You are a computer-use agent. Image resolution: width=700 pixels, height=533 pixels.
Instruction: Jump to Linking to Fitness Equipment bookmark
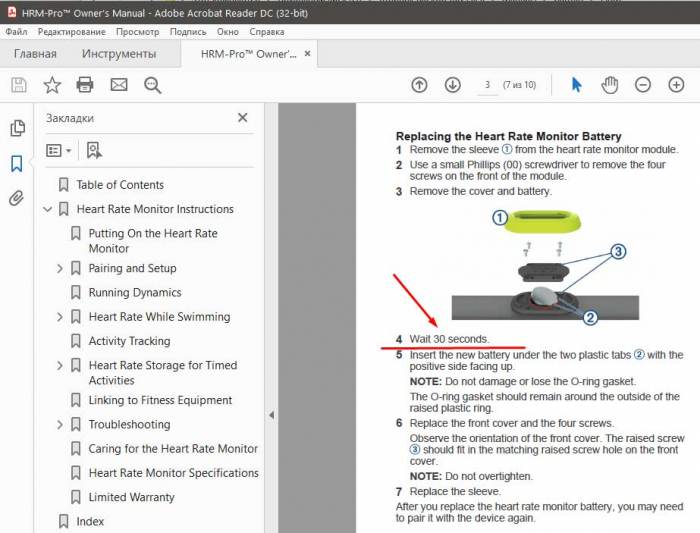(x=160, y=400)
